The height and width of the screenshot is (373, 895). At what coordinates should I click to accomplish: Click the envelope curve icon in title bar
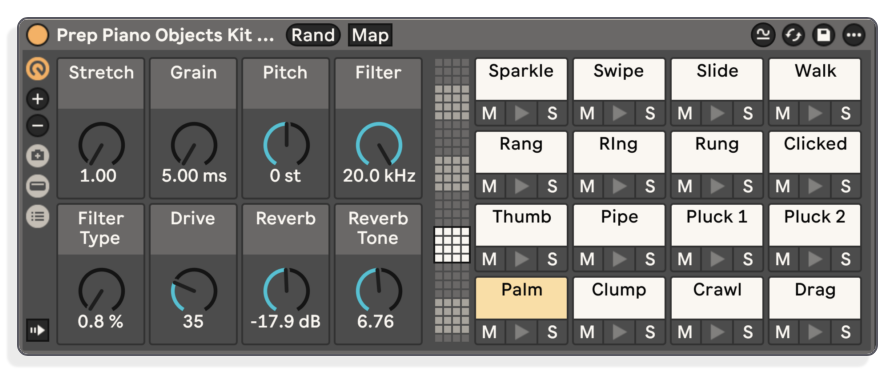[x=763, y=35]
